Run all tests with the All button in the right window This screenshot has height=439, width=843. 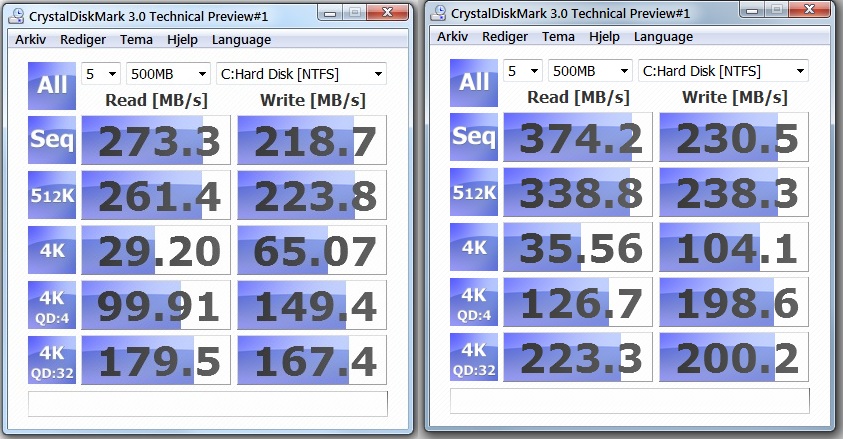click(x=474, y=83)
